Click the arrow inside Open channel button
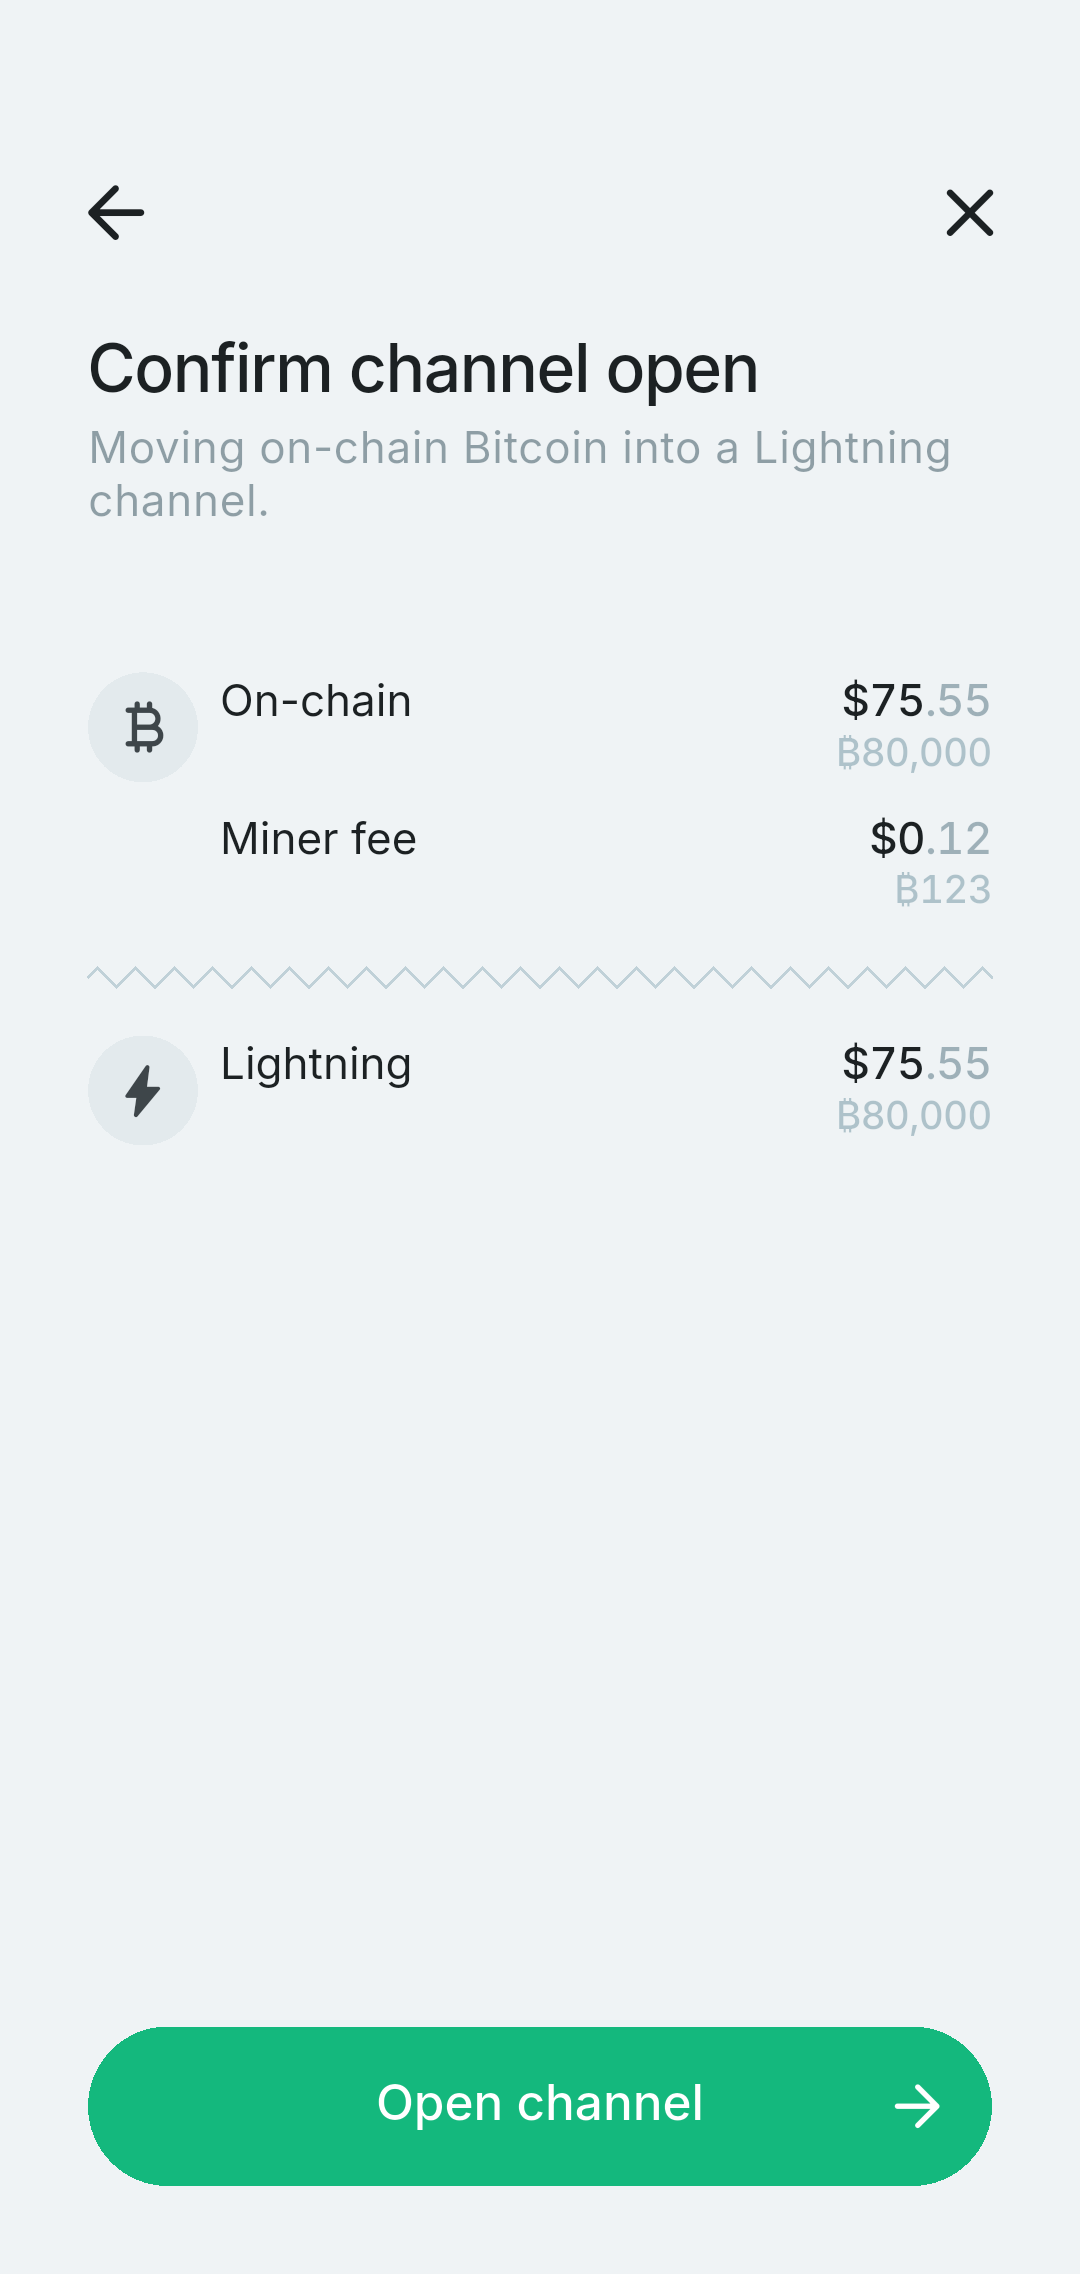Image resolution: width=1080 pixels, height=2274 pixels. click(916, 2106)
